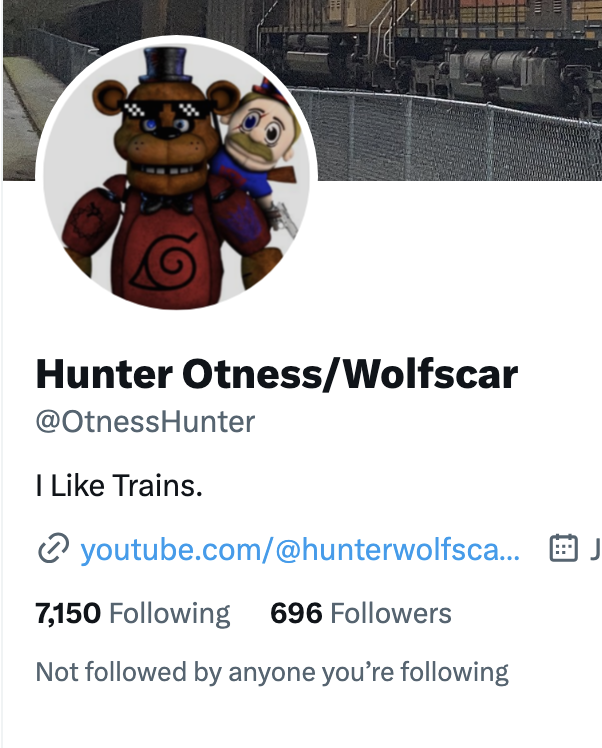The image size is (602, 748).
Task: Click the truncated joined date text
Action: click(596, 549)
